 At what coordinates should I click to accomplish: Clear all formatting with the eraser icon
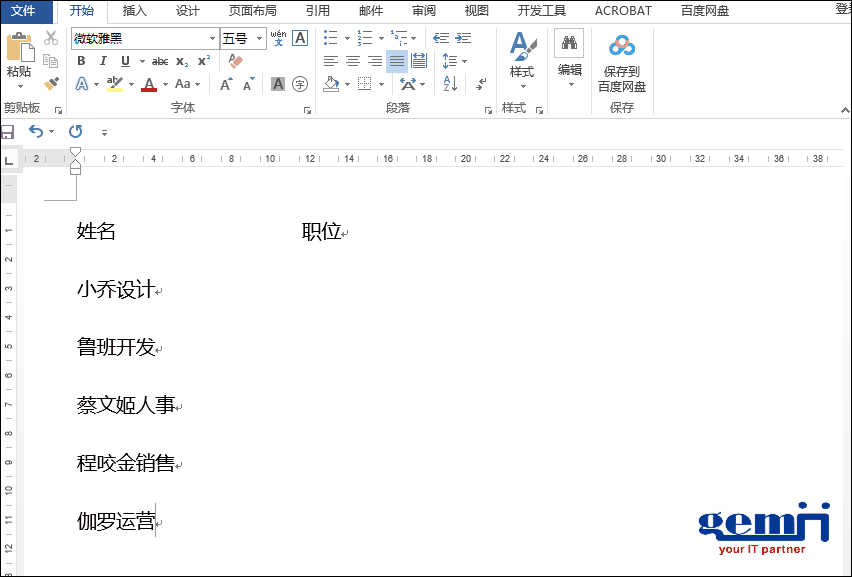point(234,61)
